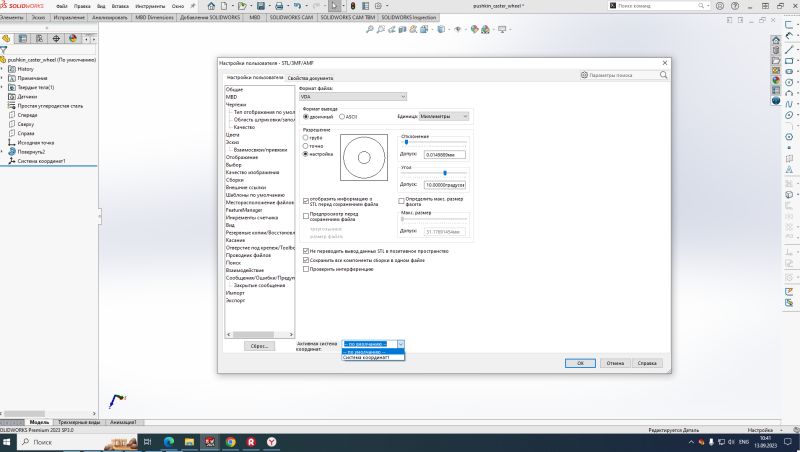Enable check for interferences checkbox
800x452 pixels.
click(306, 269)
